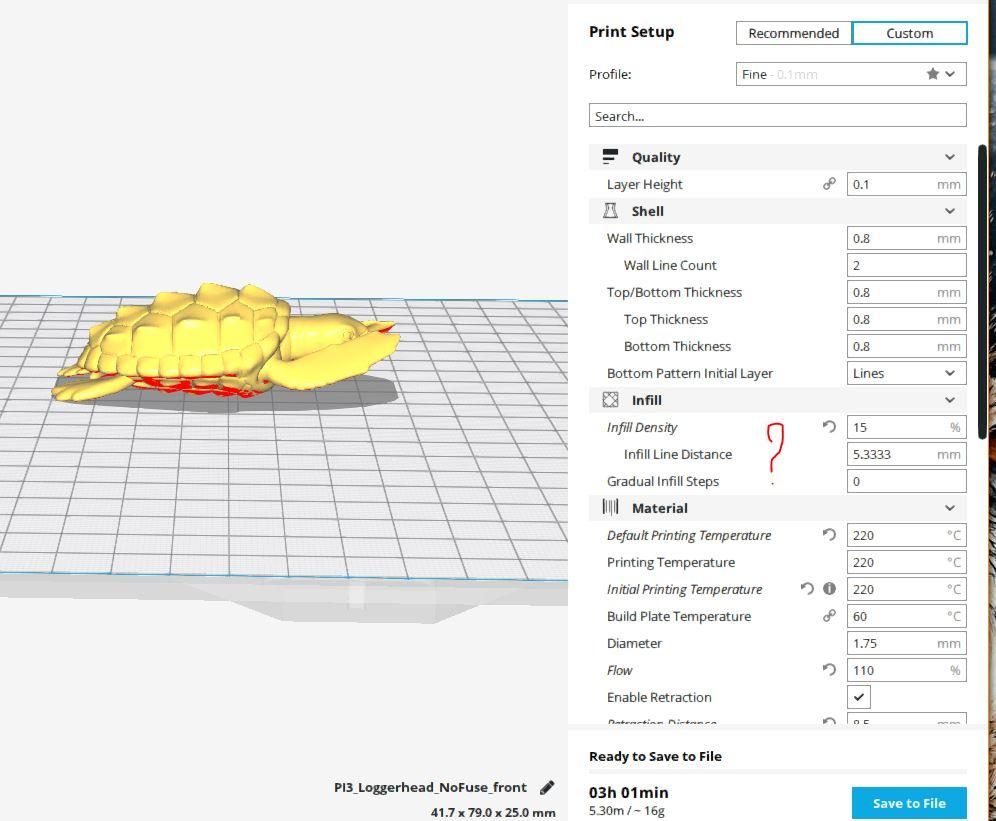
Task: Reset Default Printing Temperature via revert arrow
Action: [x=829, y=535]
